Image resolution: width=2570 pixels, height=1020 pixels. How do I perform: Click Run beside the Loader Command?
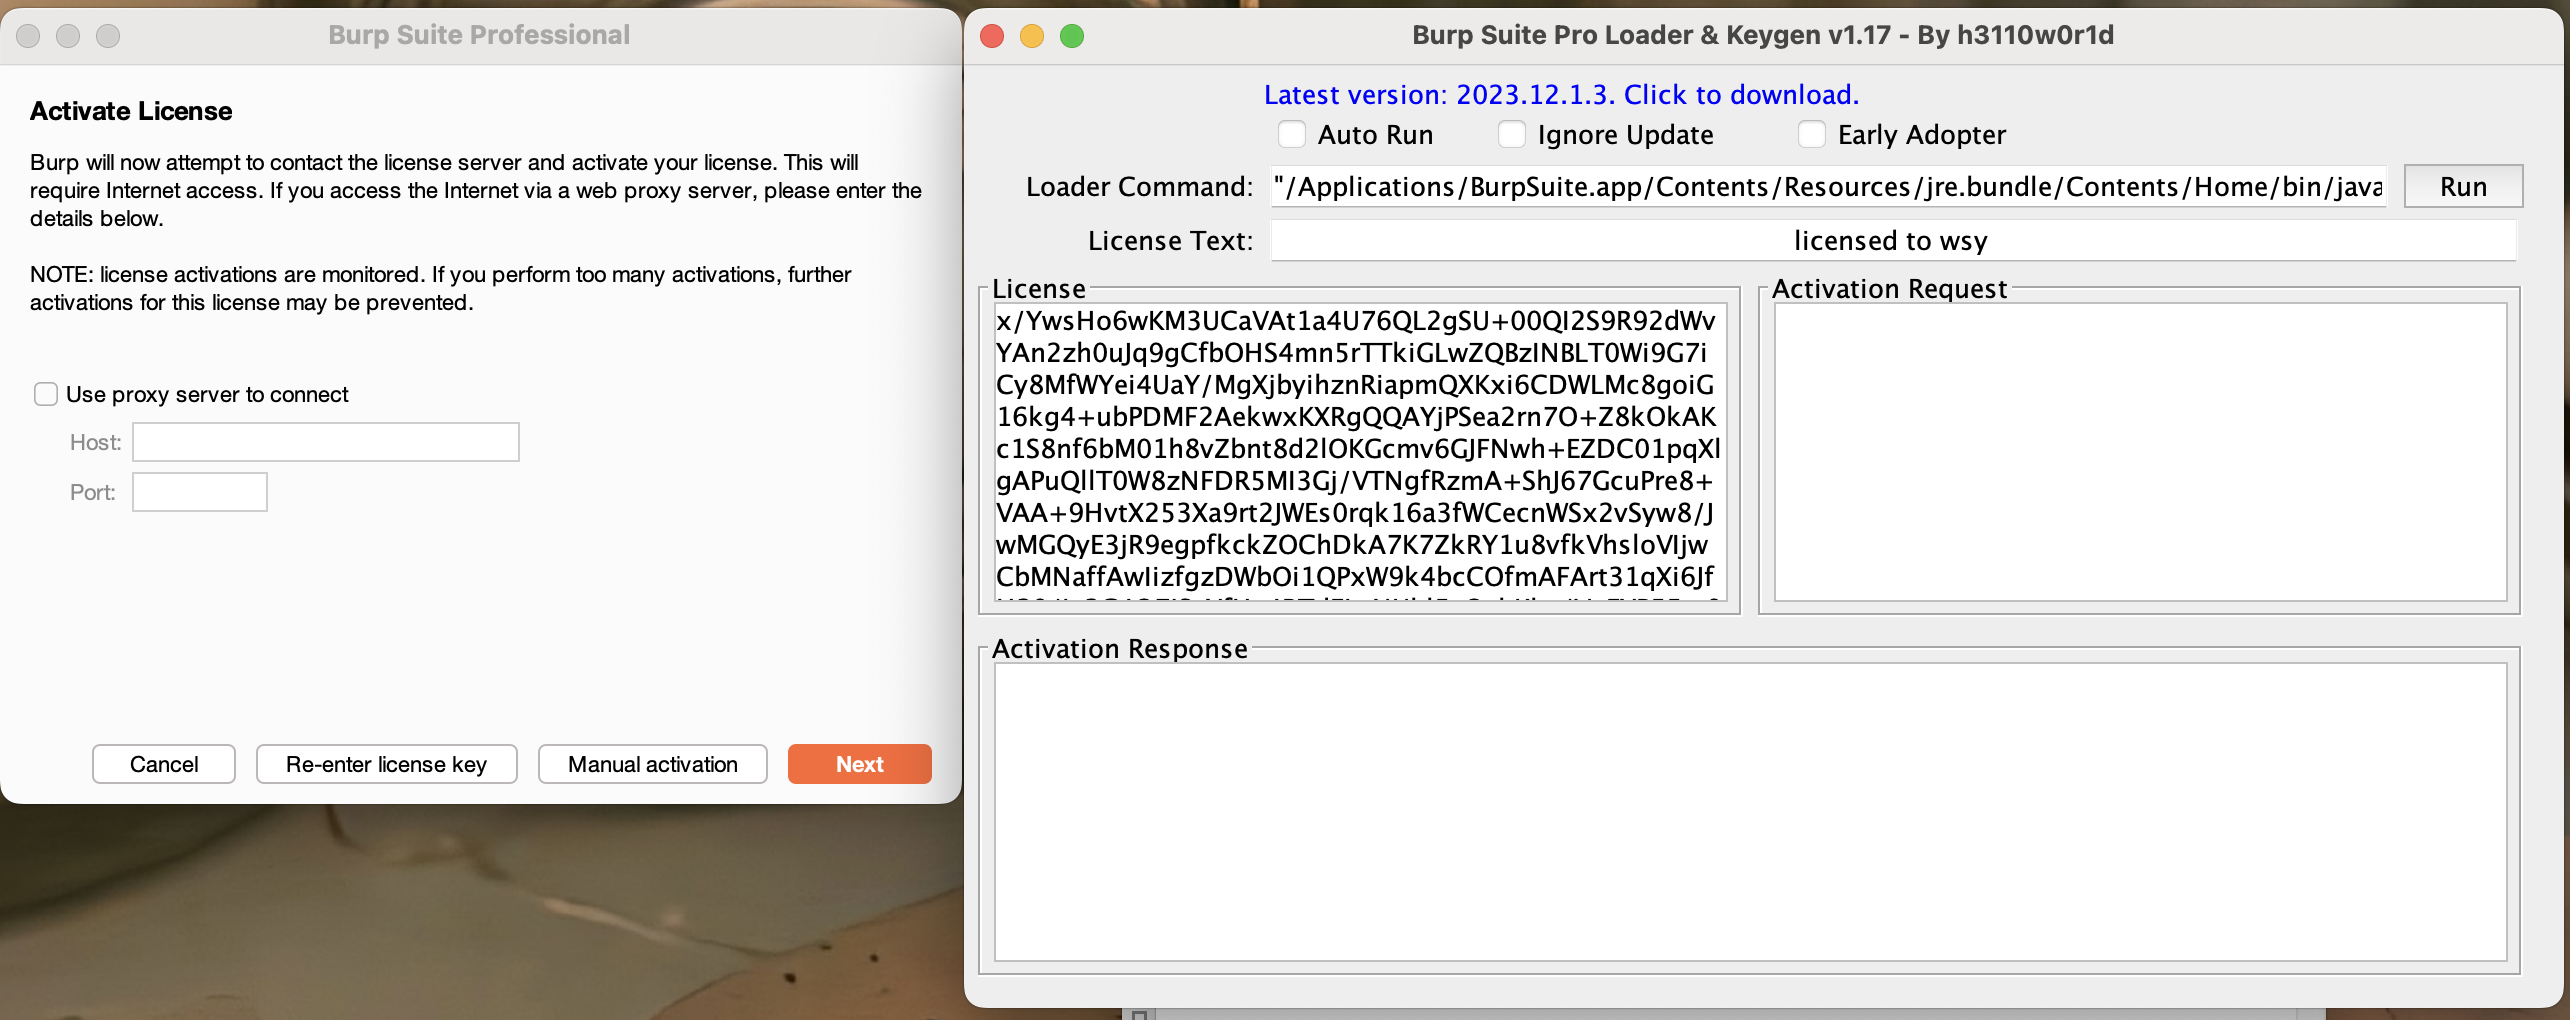coord(2463,187)
